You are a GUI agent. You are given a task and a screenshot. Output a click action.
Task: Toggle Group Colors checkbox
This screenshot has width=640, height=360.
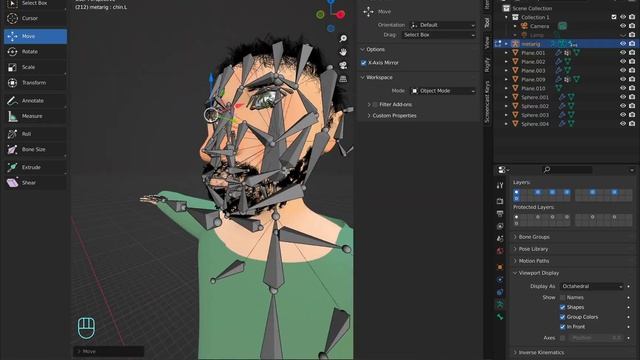click(562, 317)
